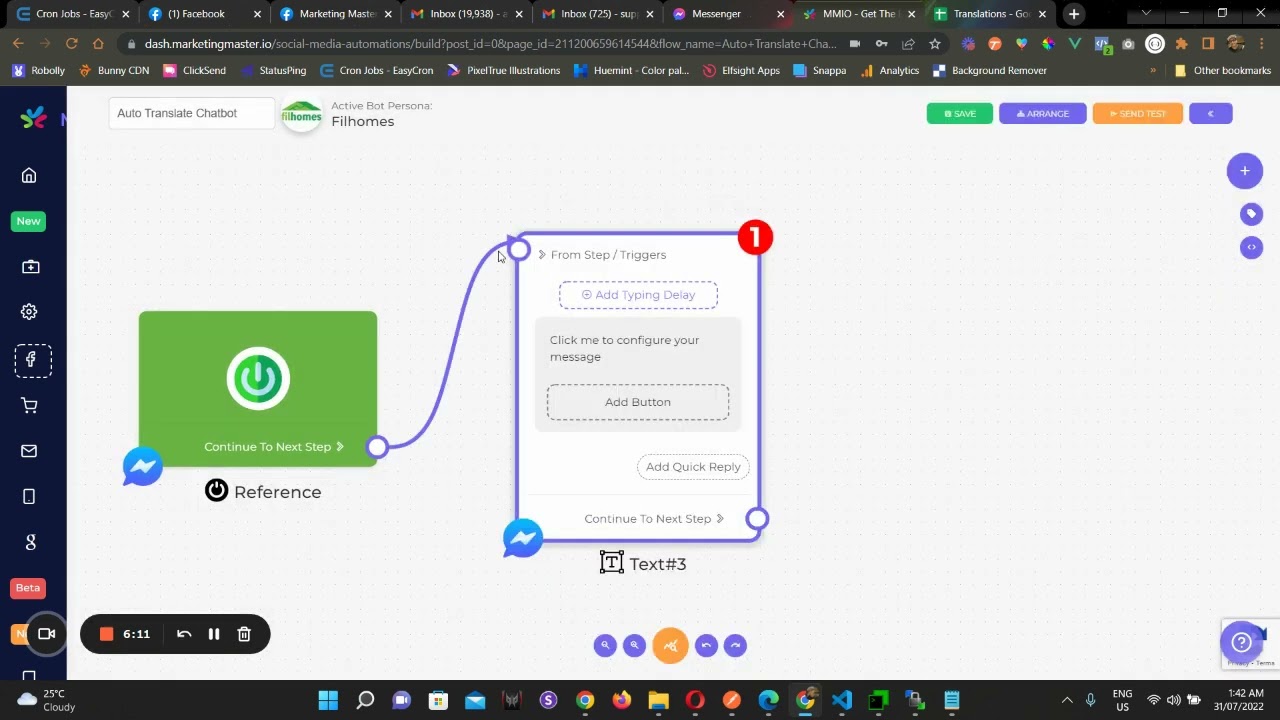Click the orange center-view button in the bottom toolbar
The height and width of the screenshot is (720, 1280).
(x=670, y=646)
